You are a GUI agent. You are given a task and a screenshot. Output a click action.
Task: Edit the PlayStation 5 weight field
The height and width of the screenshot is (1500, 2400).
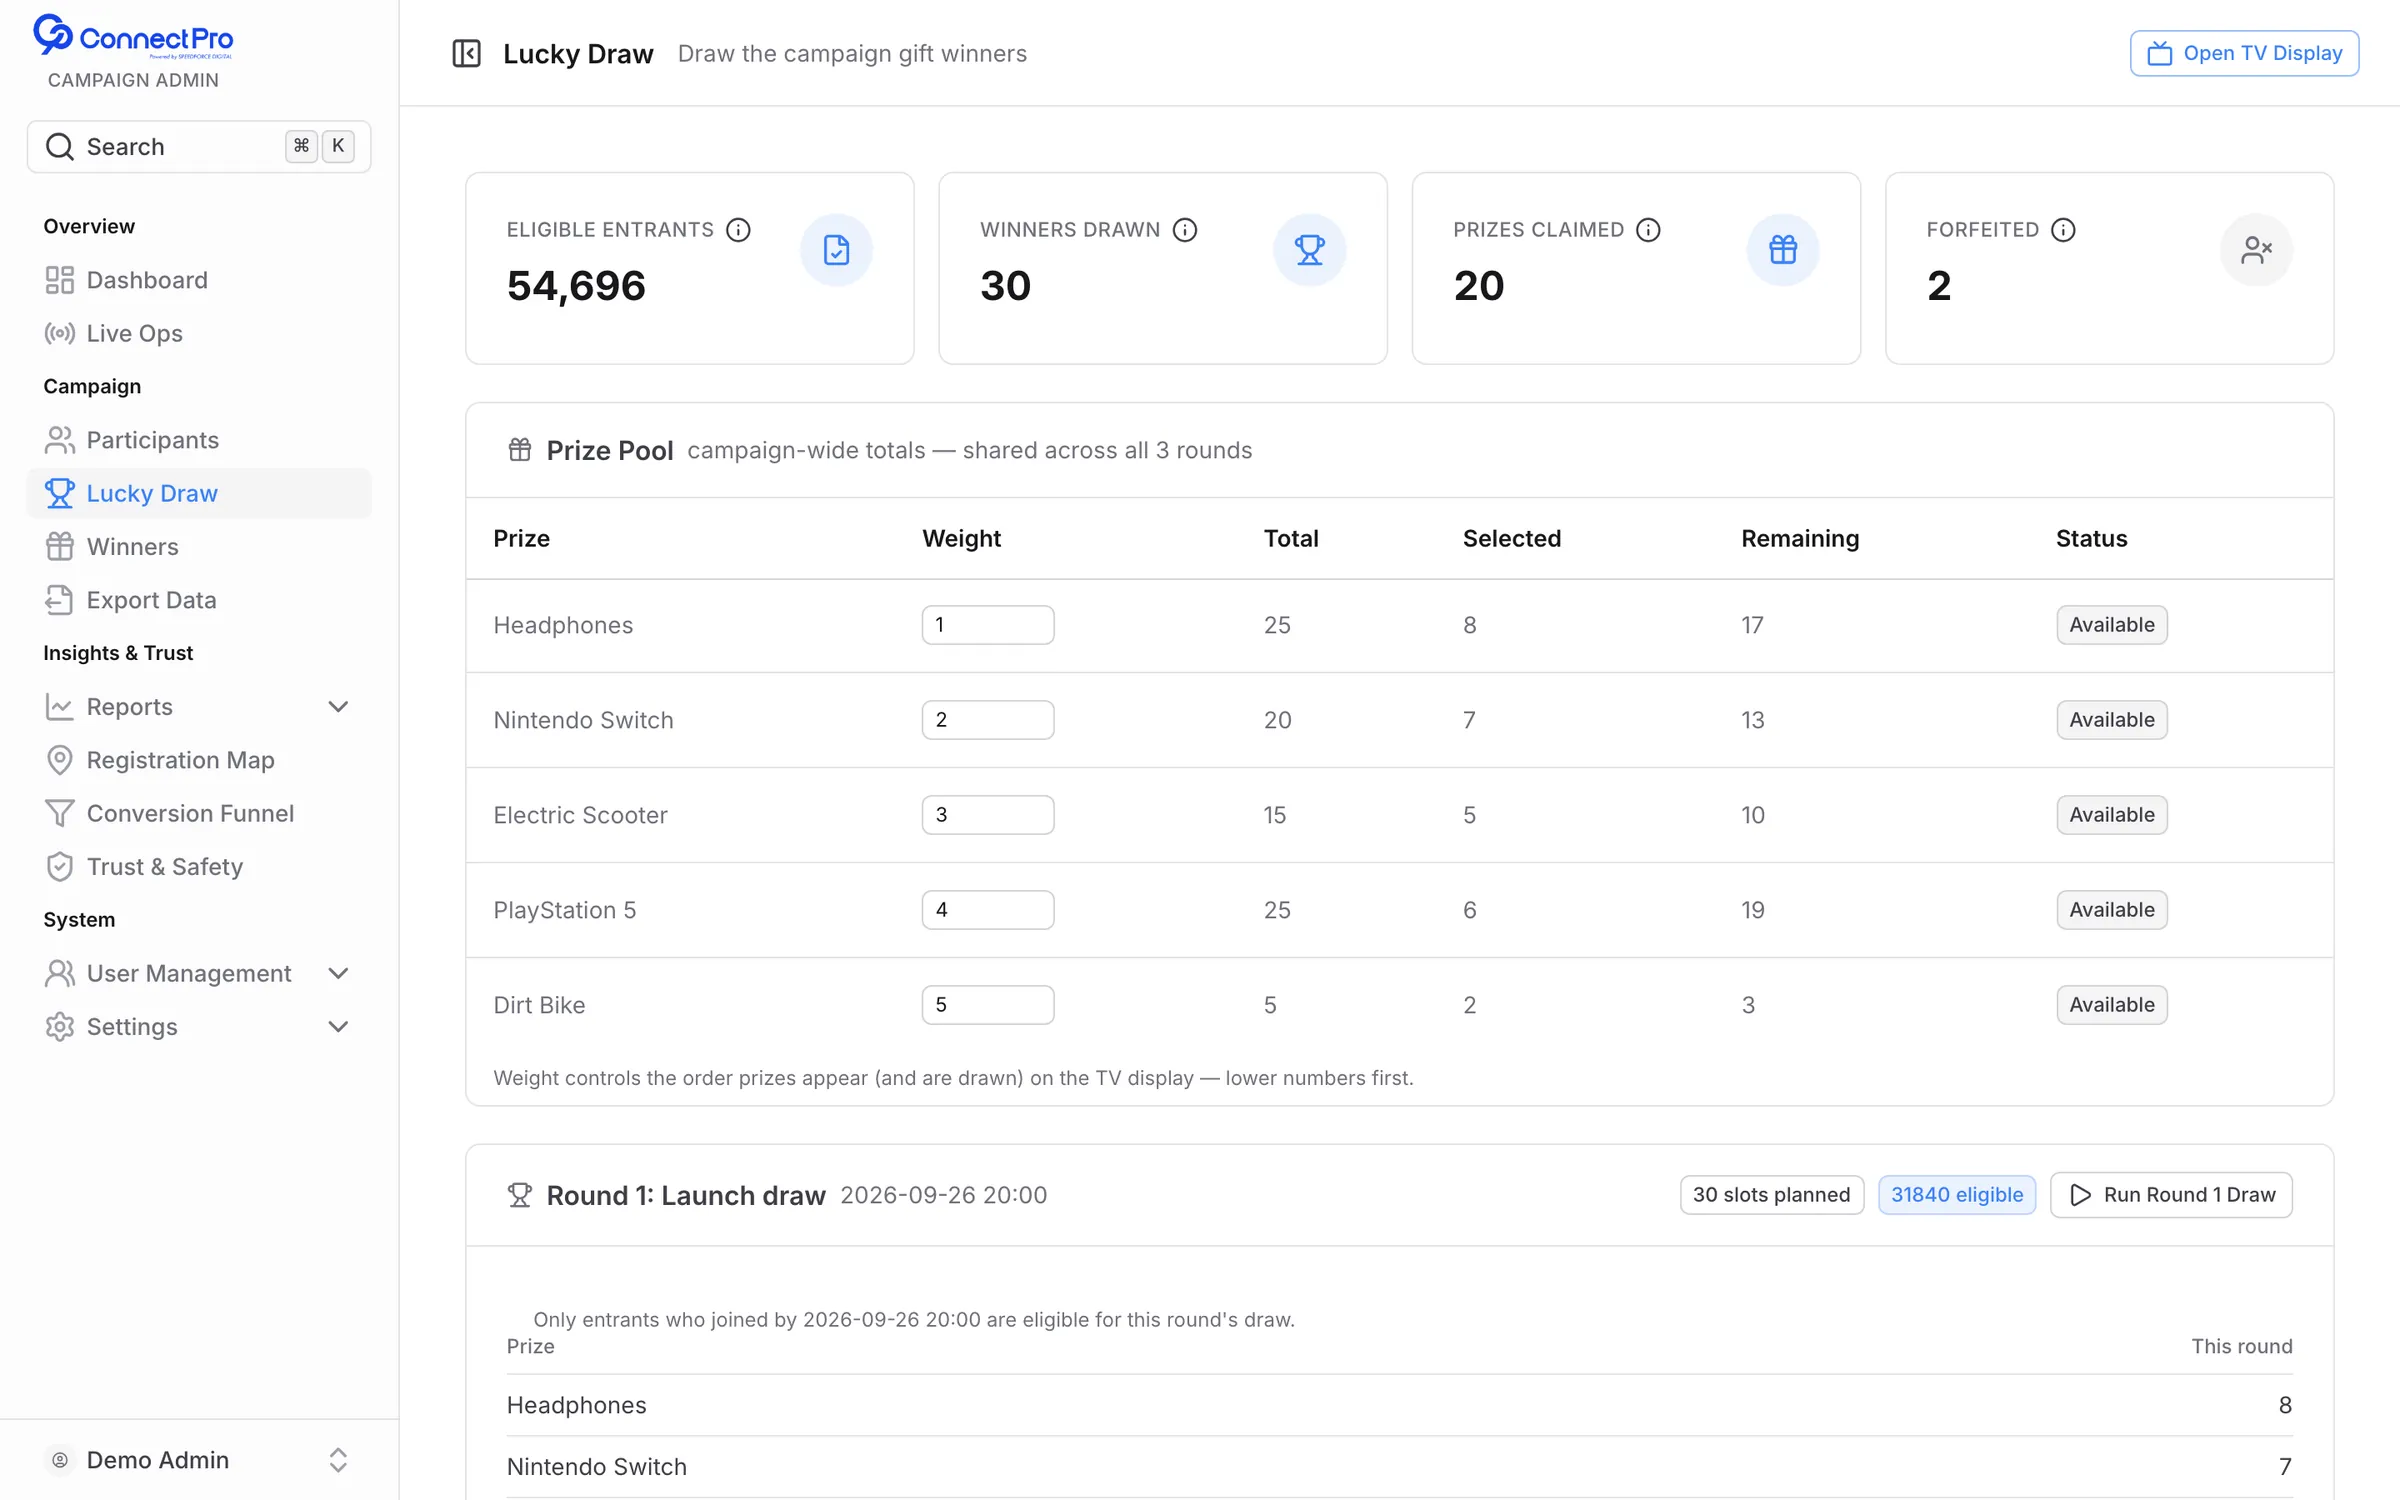point(987,910)
